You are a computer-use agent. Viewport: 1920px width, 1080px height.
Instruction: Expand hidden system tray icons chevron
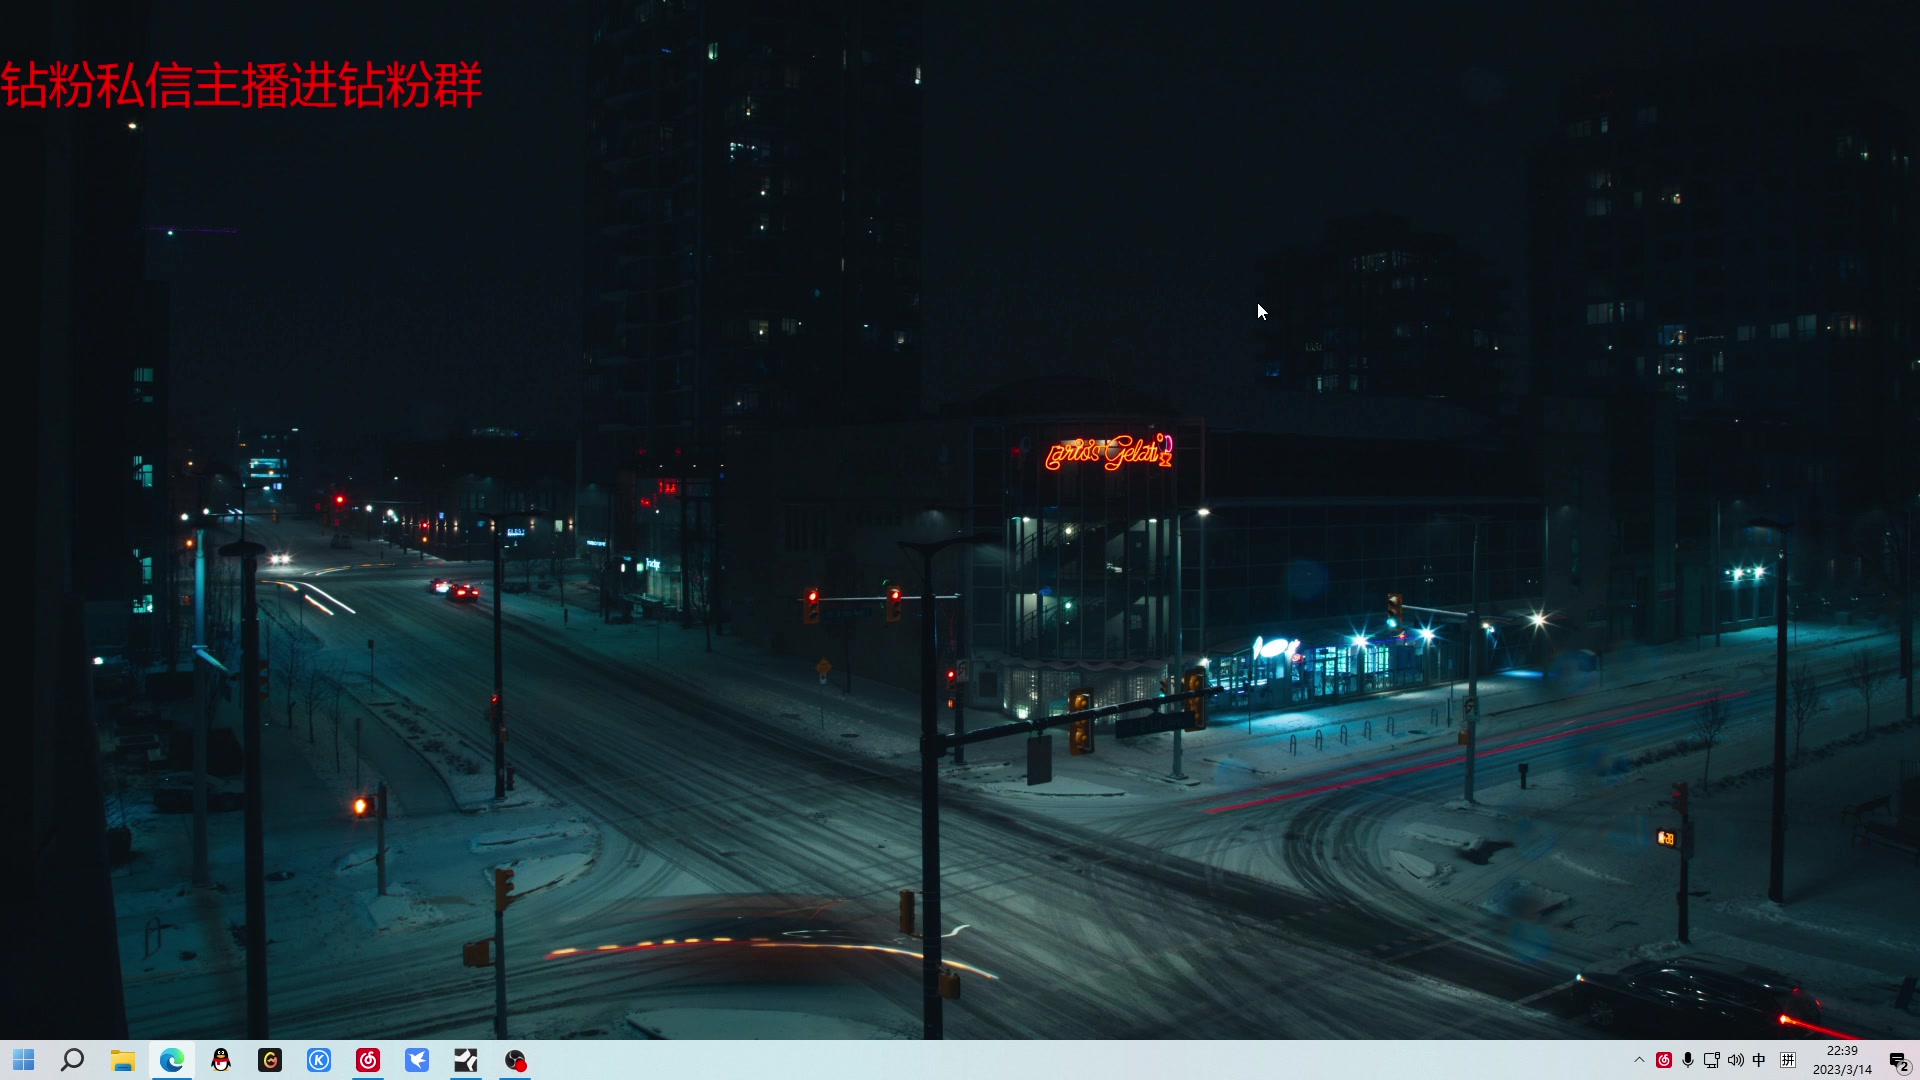(x=1639, y=1060)
